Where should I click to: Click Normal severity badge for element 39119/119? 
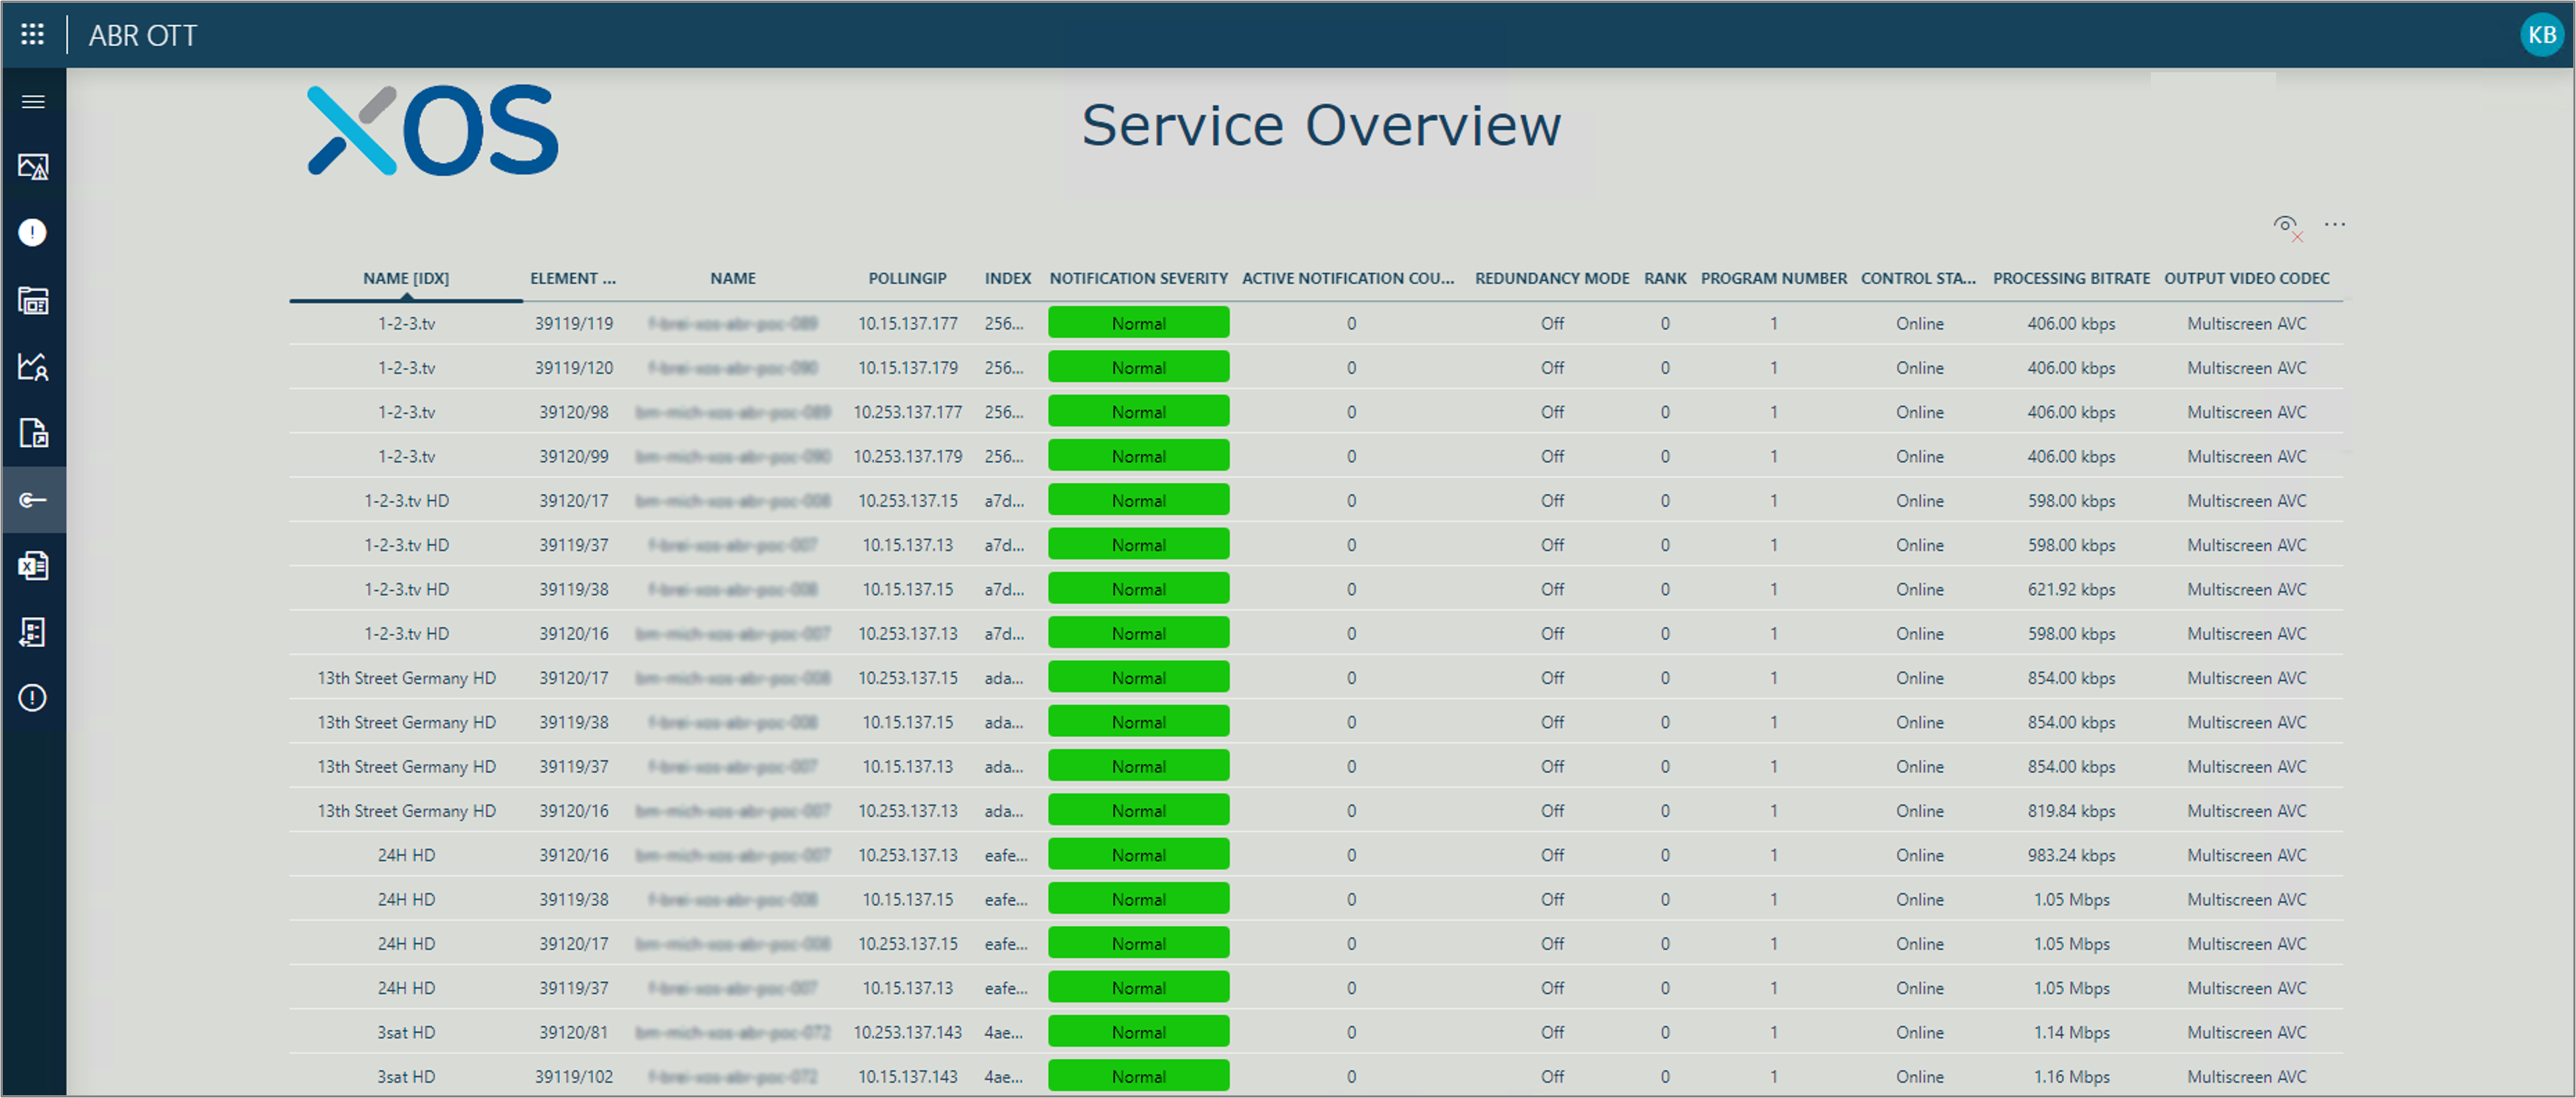[1138, 323]
